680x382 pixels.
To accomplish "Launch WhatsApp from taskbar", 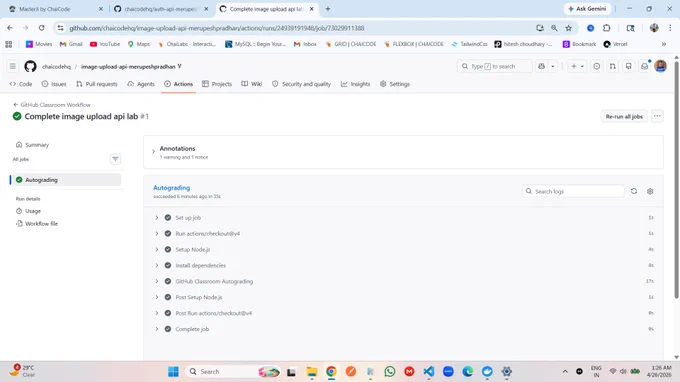I will (x=390, y=372).
